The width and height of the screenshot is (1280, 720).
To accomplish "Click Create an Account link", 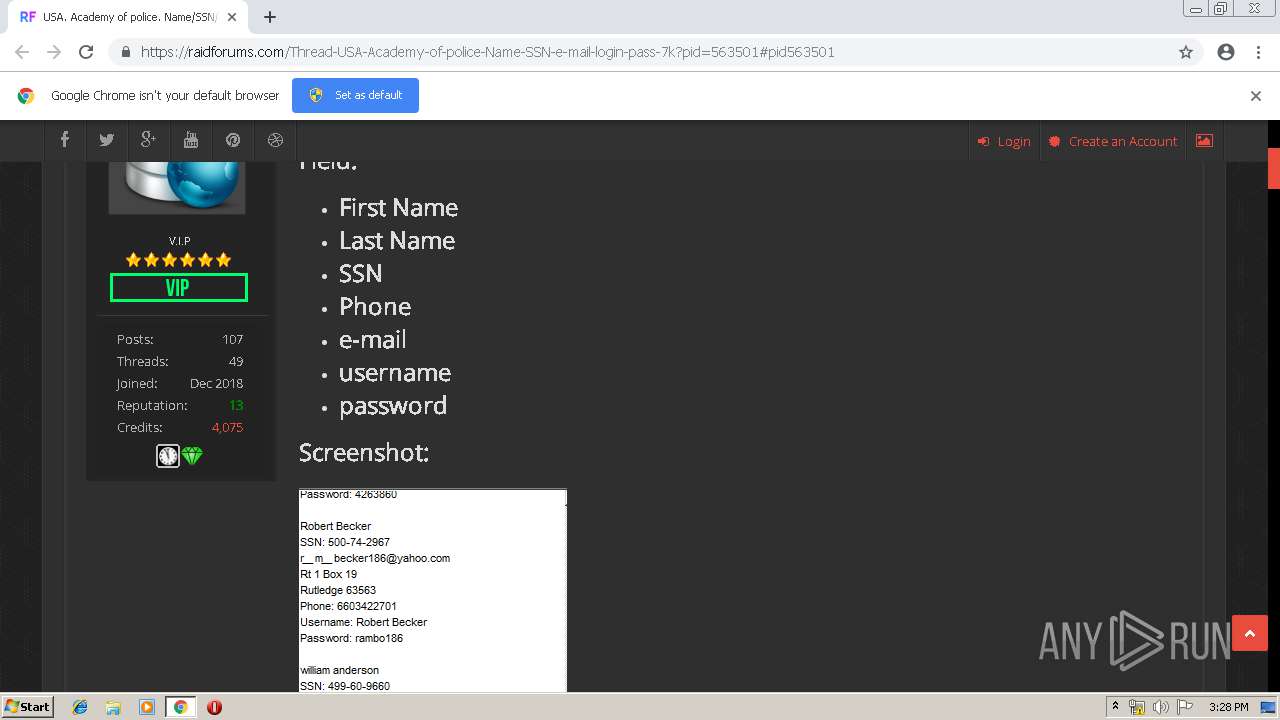I will tap(1113, 141).
